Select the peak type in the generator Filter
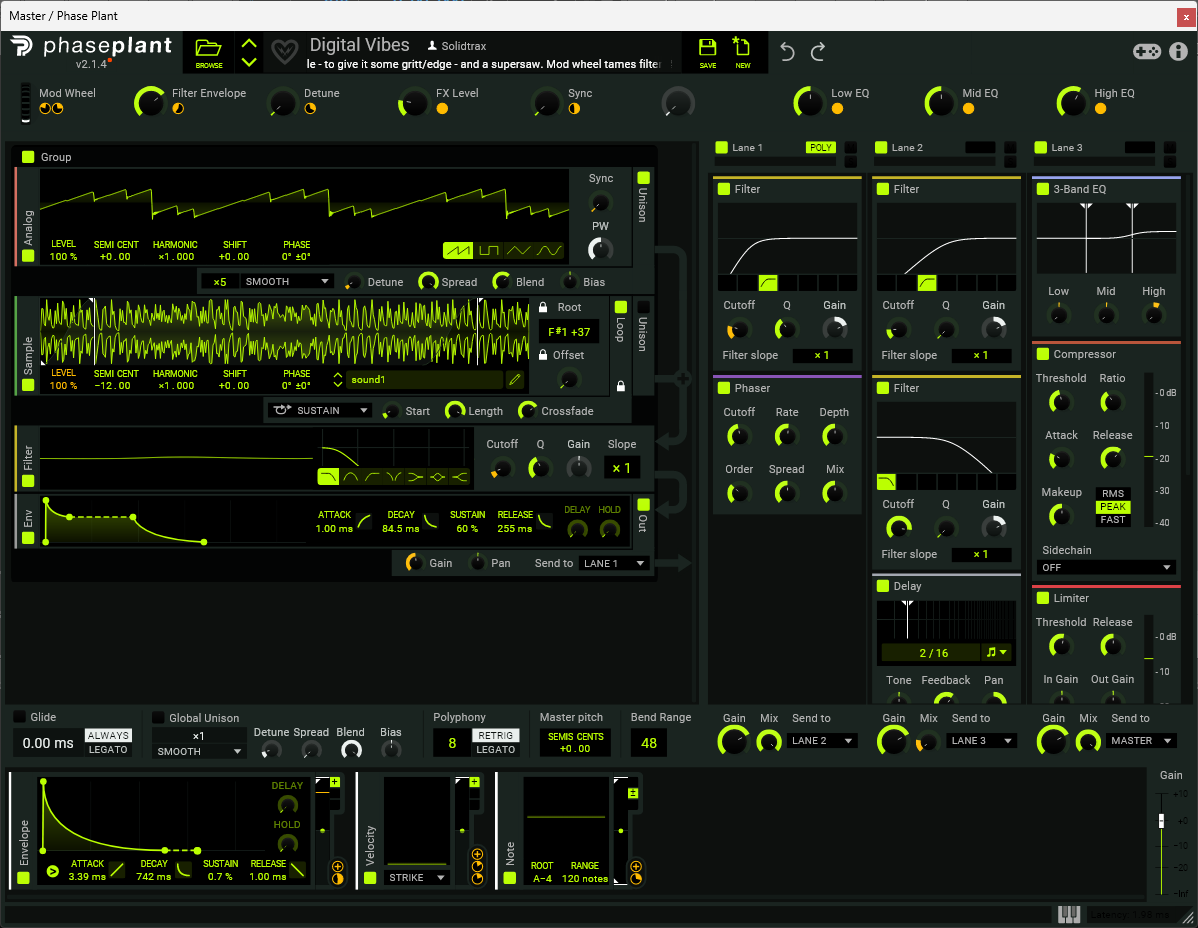The height and width of the screenshot is (928, 1198). click(438, 477)
